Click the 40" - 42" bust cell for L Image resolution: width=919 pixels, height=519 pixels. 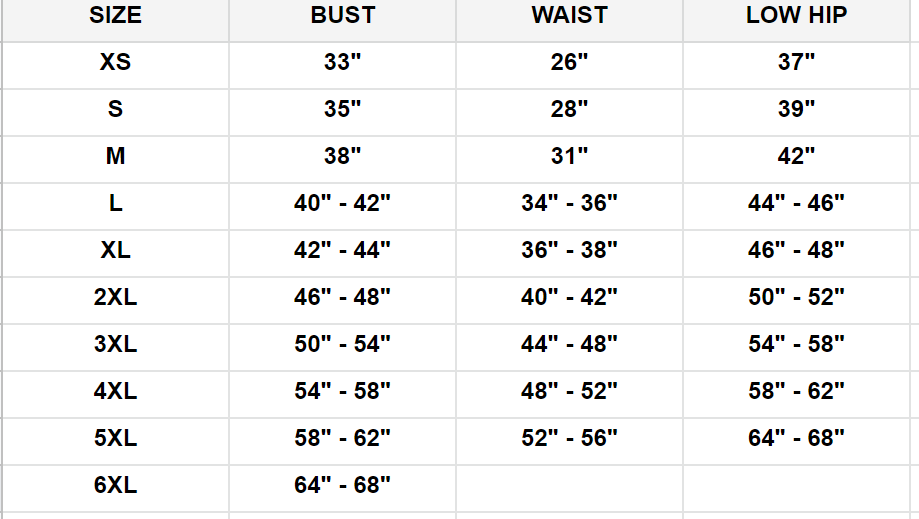point(342,203)
